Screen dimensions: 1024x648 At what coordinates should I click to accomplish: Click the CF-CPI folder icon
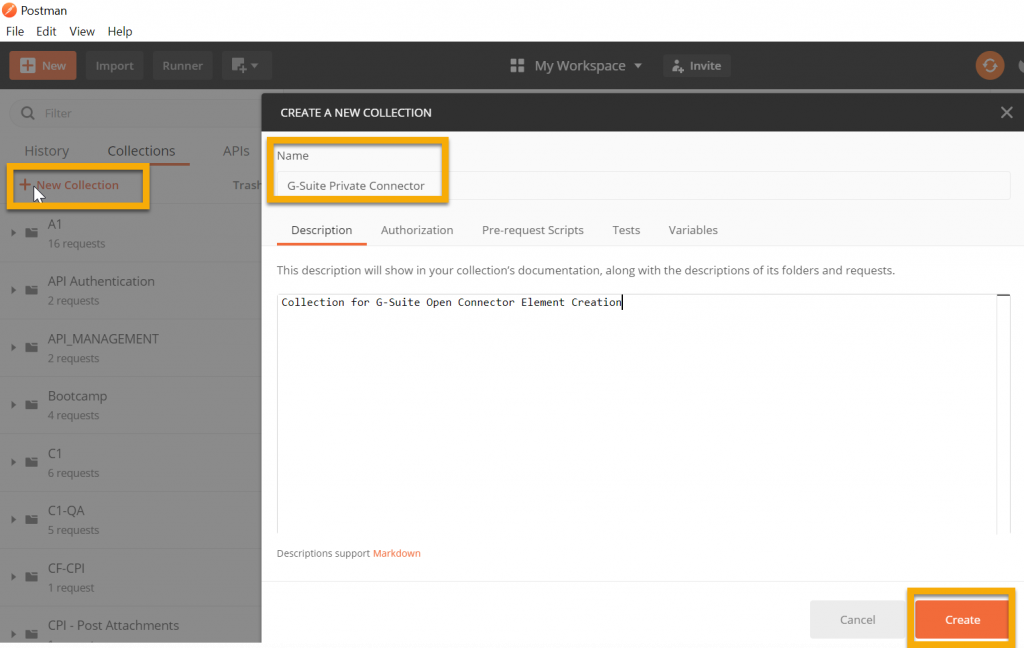(x=31, y=576)
